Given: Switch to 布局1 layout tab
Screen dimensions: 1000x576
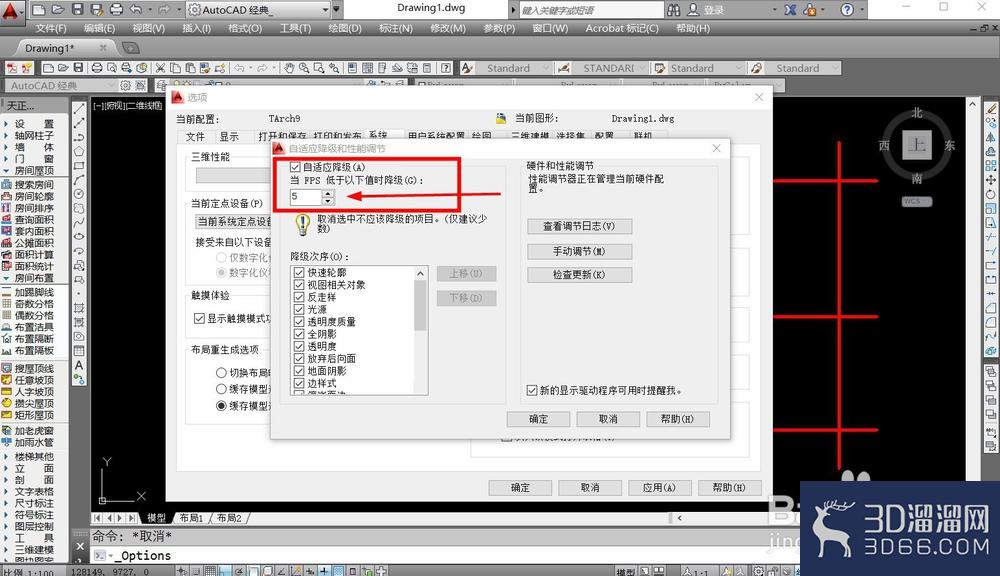Looking at the screenshot, I should click(x=191, y=518).
